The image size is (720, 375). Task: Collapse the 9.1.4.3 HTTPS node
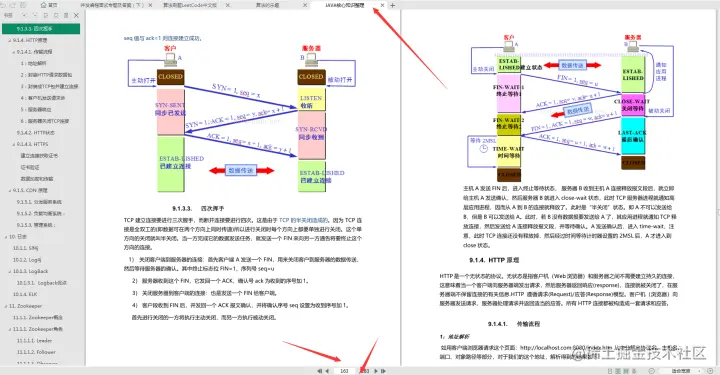click(13, 144)
